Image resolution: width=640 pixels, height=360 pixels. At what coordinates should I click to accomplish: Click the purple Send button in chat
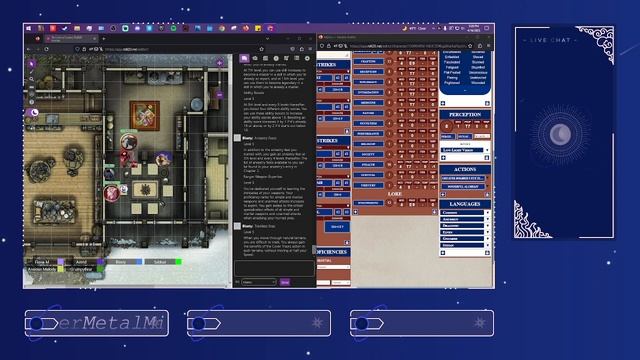pyautogui.click(x=285, y=282)
